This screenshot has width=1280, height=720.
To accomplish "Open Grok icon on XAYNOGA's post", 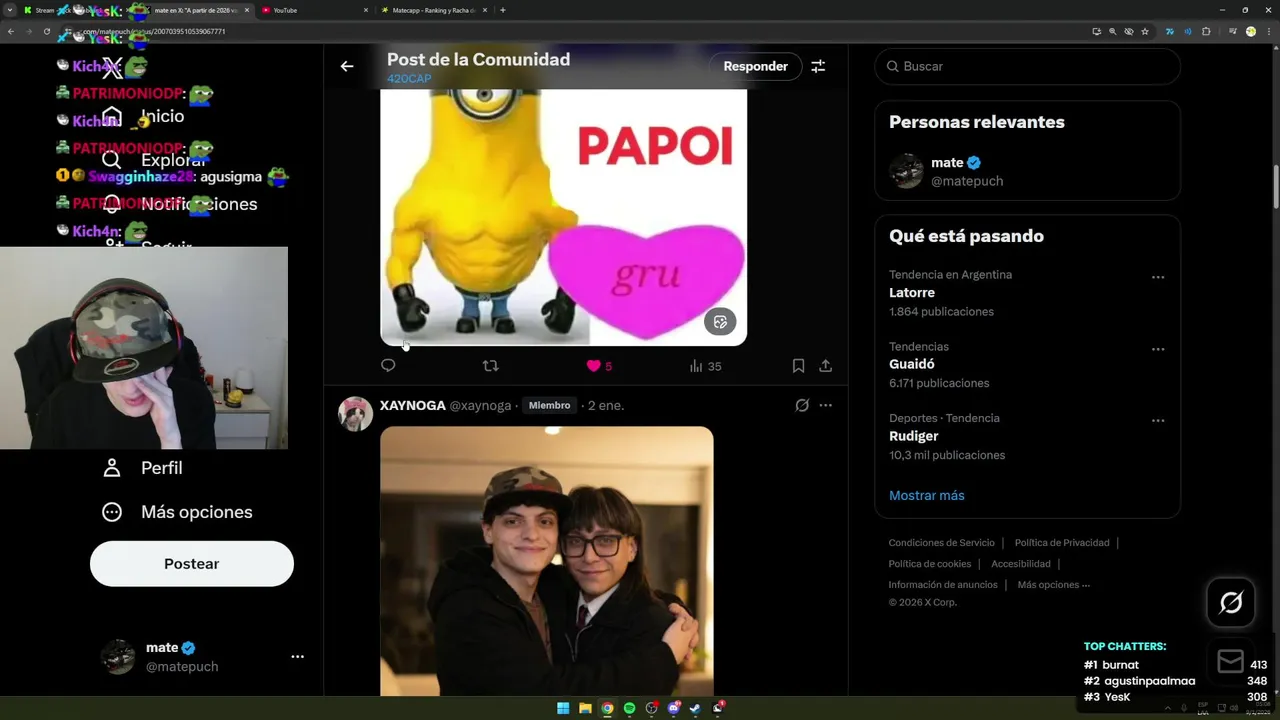I will click(801, 405).
